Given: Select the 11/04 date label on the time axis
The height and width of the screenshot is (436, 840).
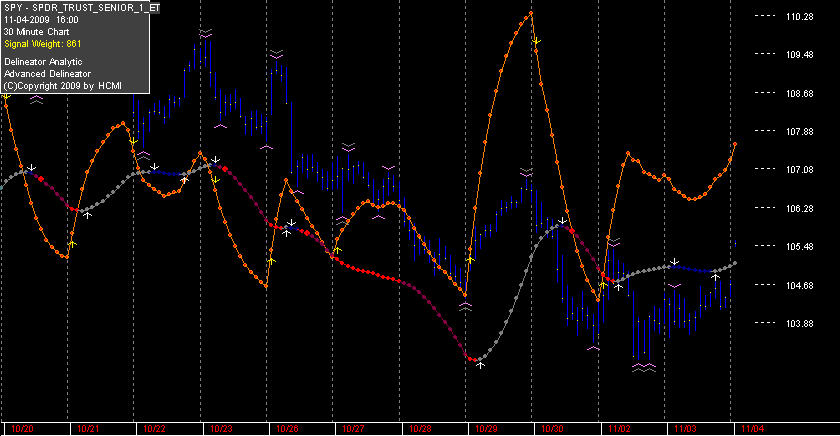Looking at the screenshot, I should click(752, 429).
